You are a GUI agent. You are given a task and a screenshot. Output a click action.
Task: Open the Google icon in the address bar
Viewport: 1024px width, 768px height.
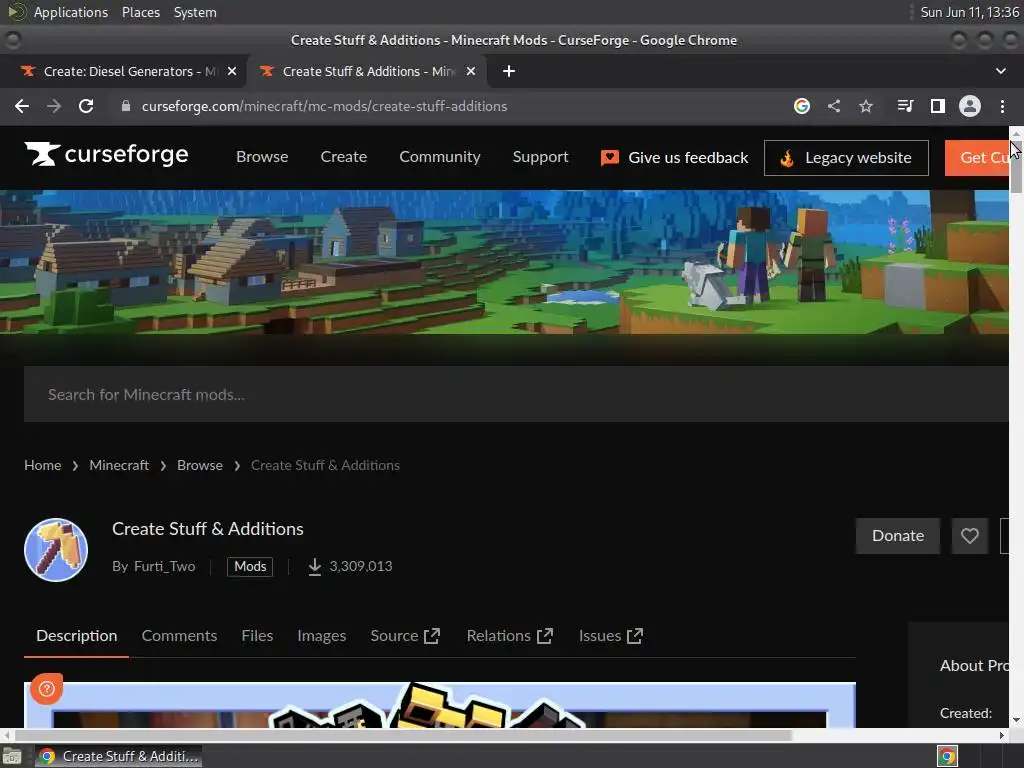[802, 106]
